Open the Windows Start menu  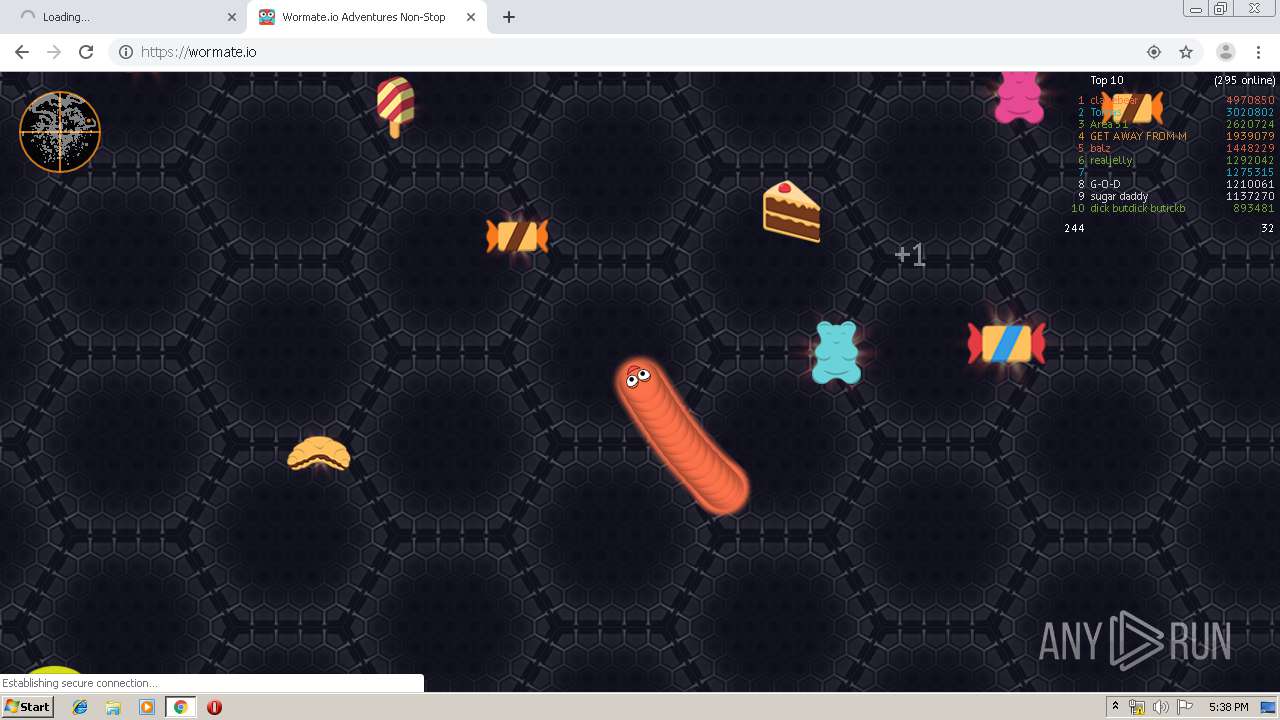[28, 706]
